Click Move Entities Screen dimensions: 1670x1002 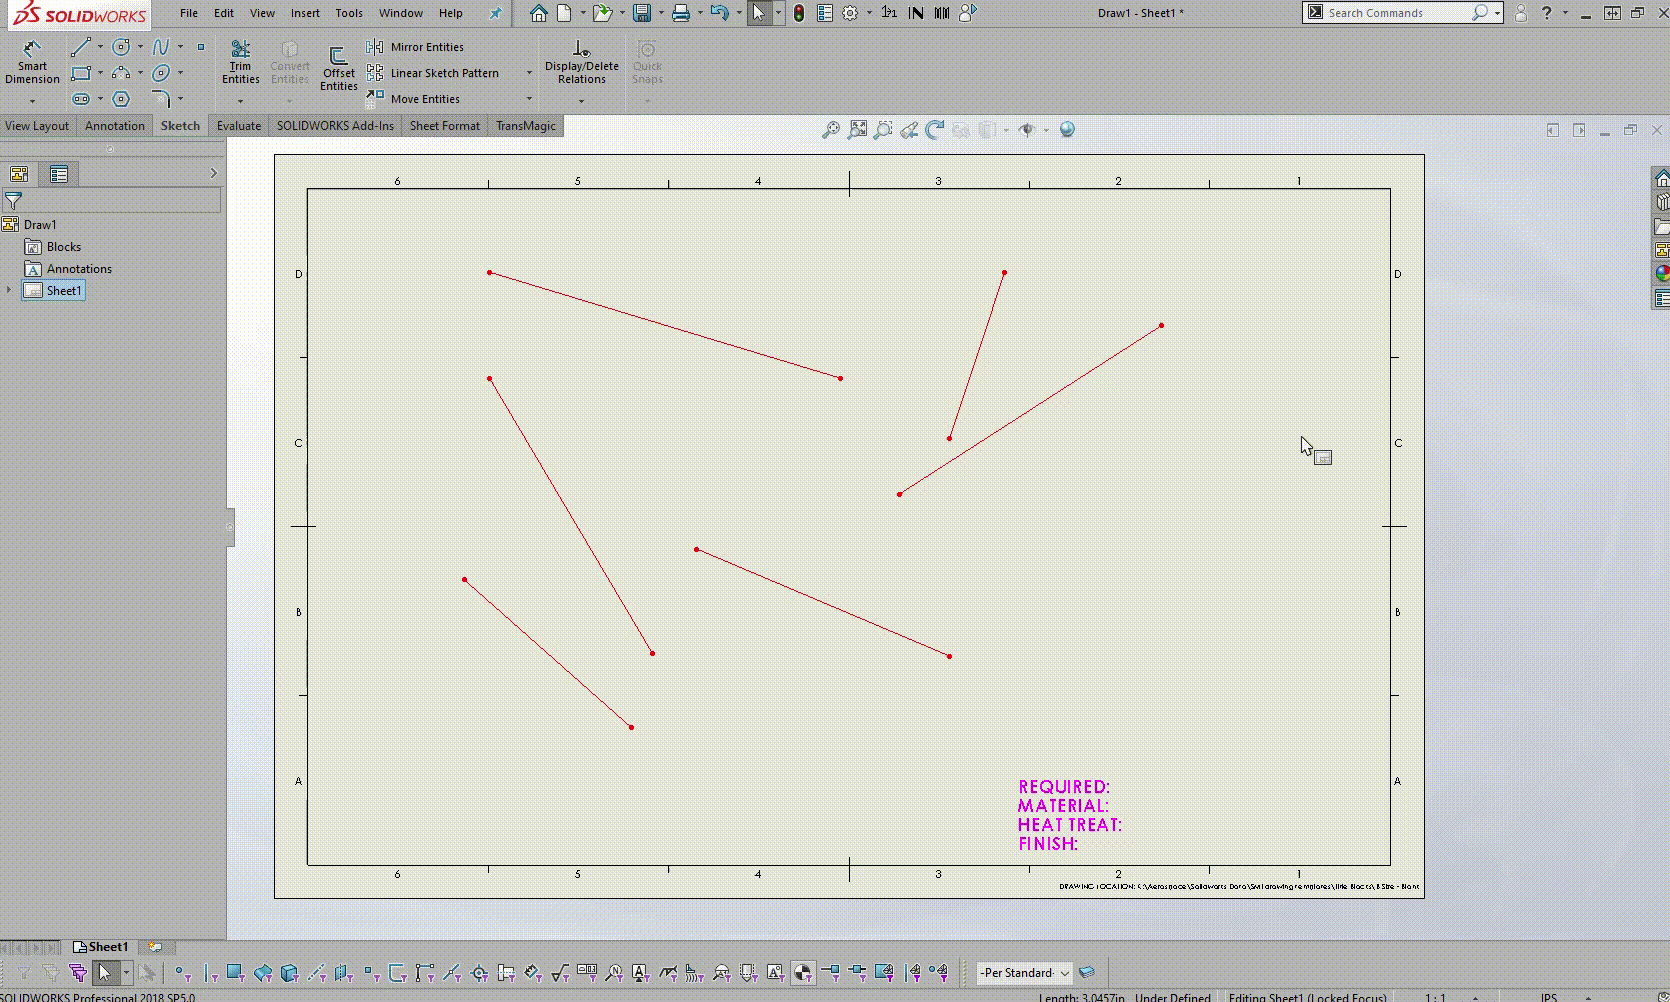[413, 99]
